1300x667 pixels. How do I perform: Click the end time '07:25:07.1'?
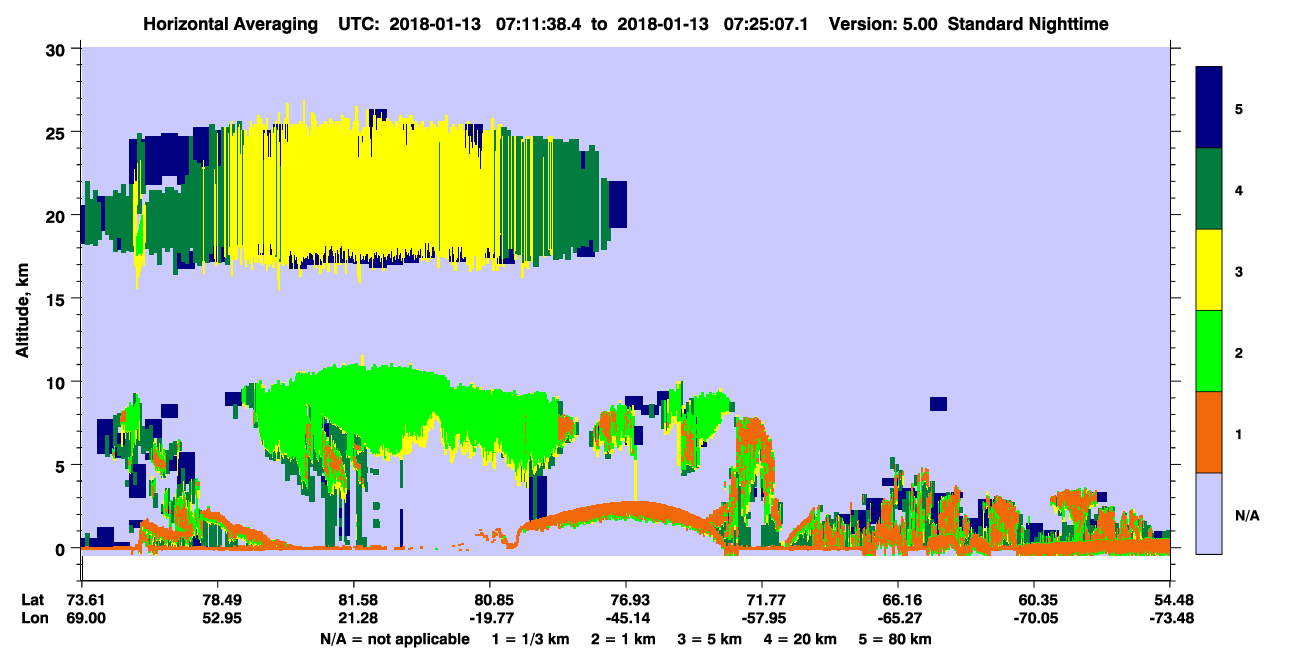[x=765, y=23]
